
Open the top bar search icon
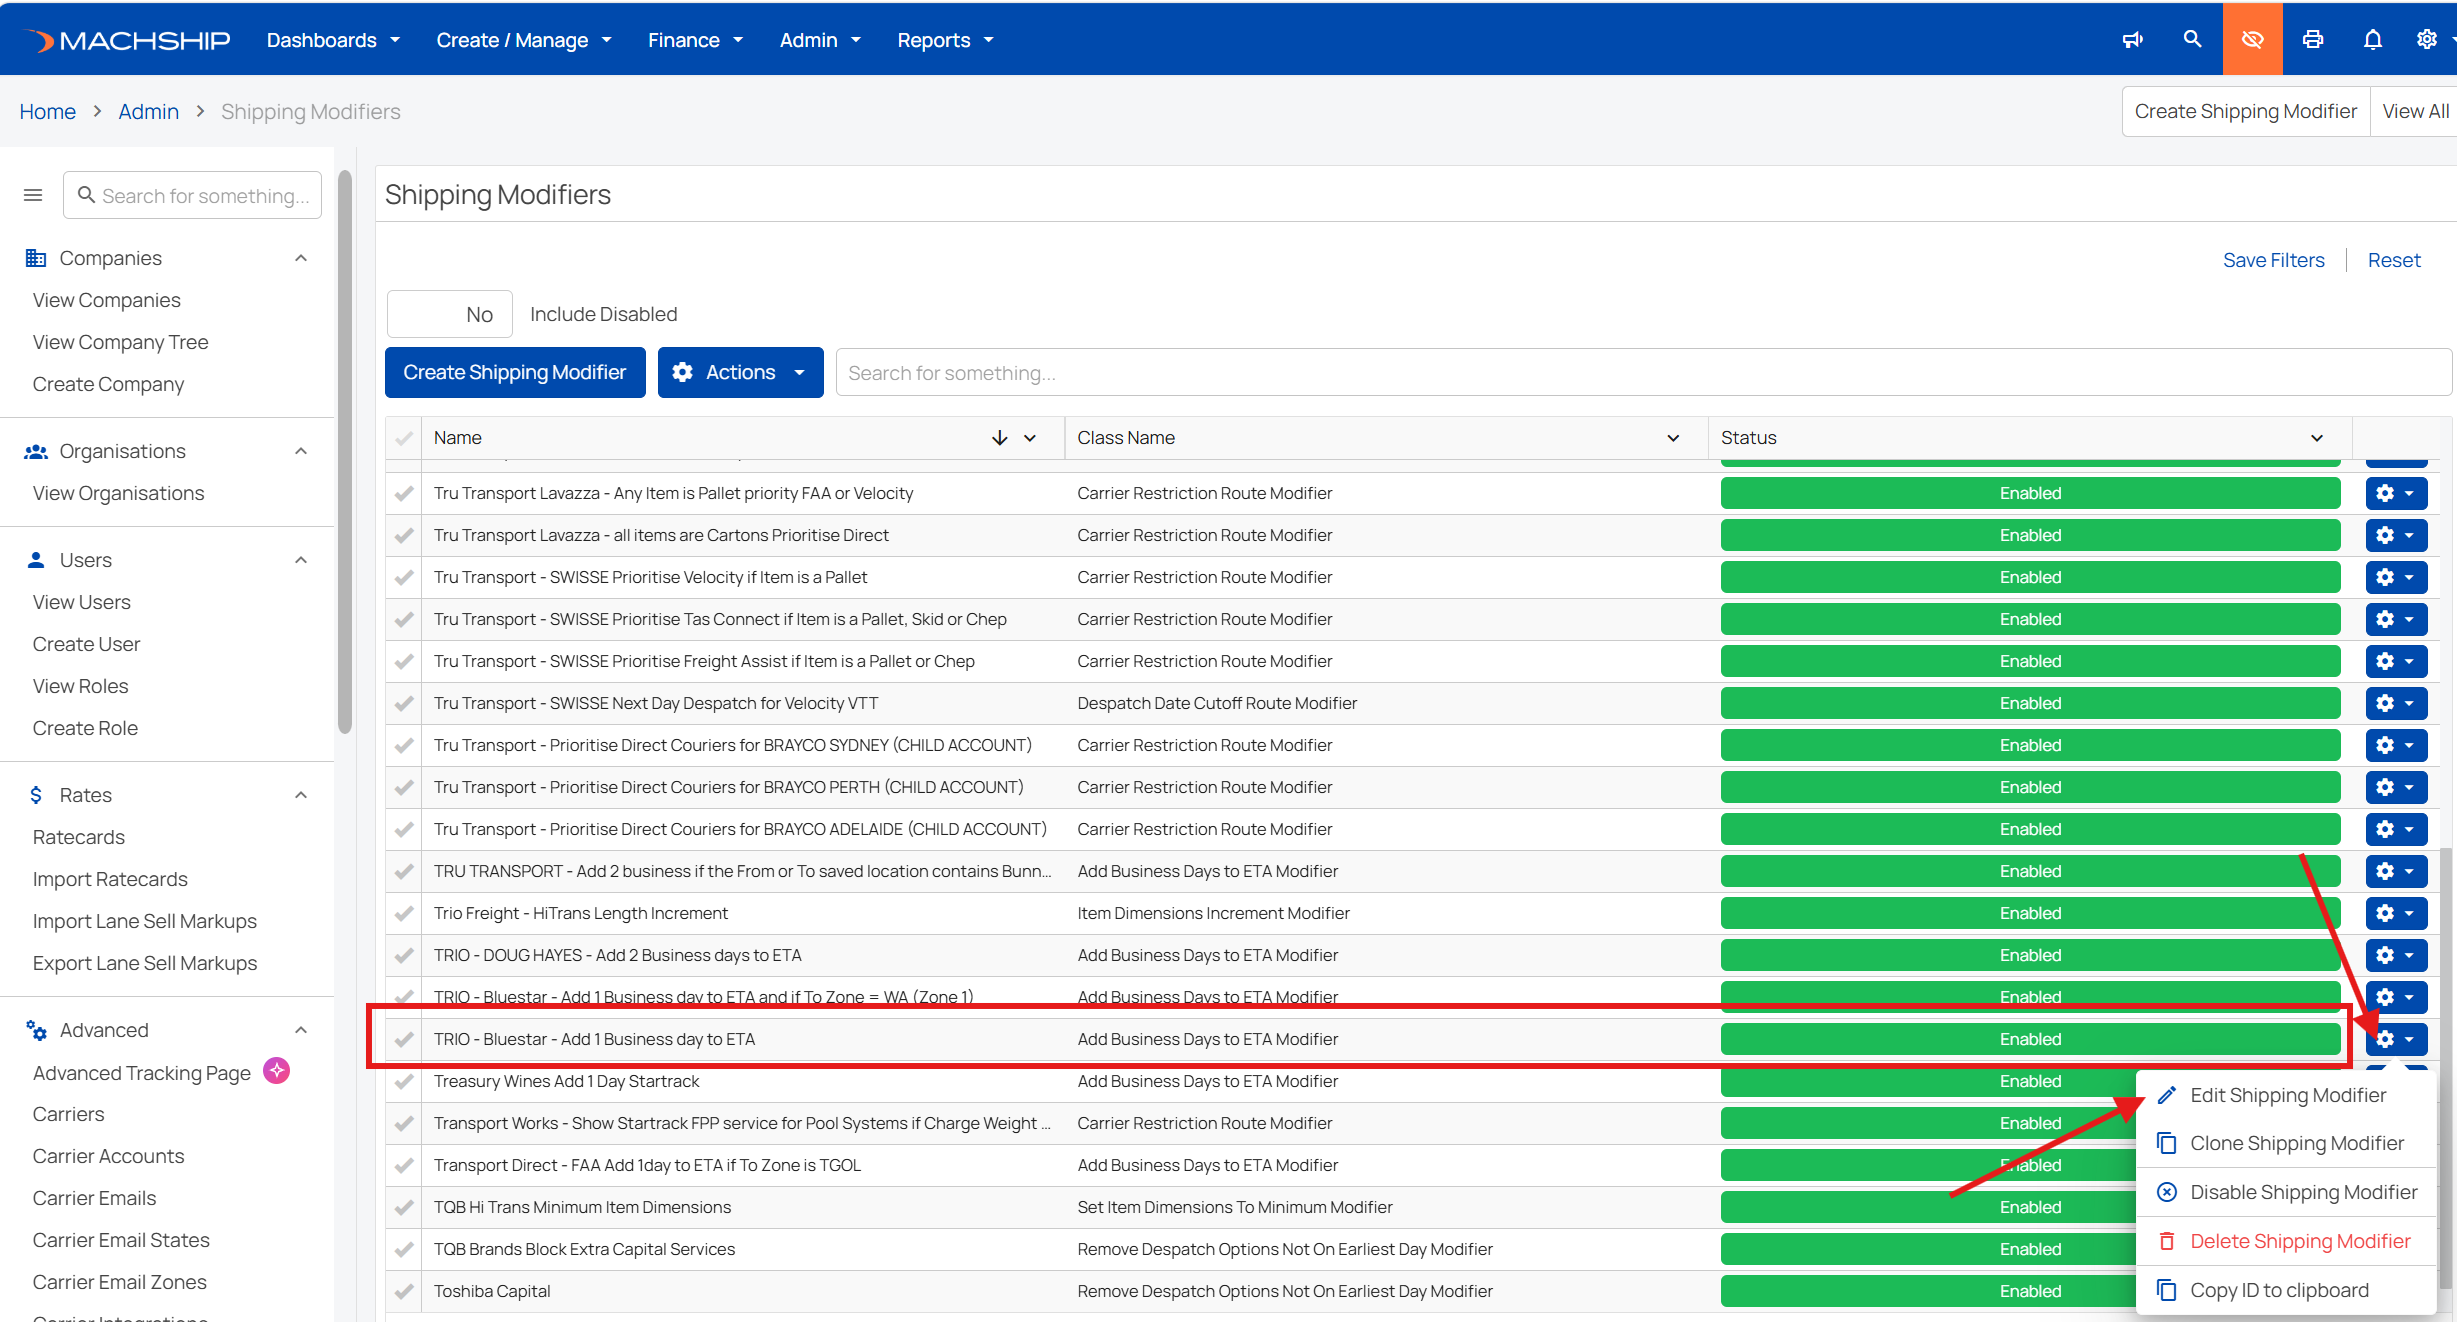click(x=2192, y=39)
